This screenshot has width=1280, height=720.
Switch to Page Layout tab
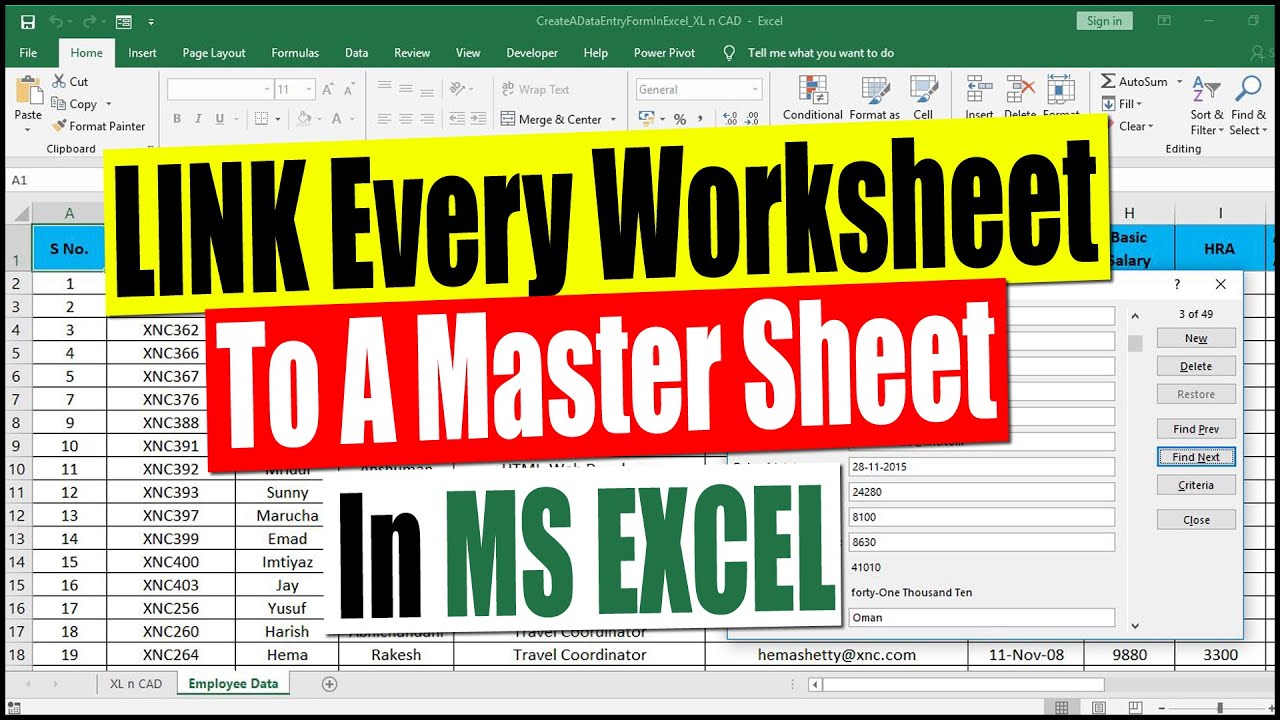[x=214, y=53]
